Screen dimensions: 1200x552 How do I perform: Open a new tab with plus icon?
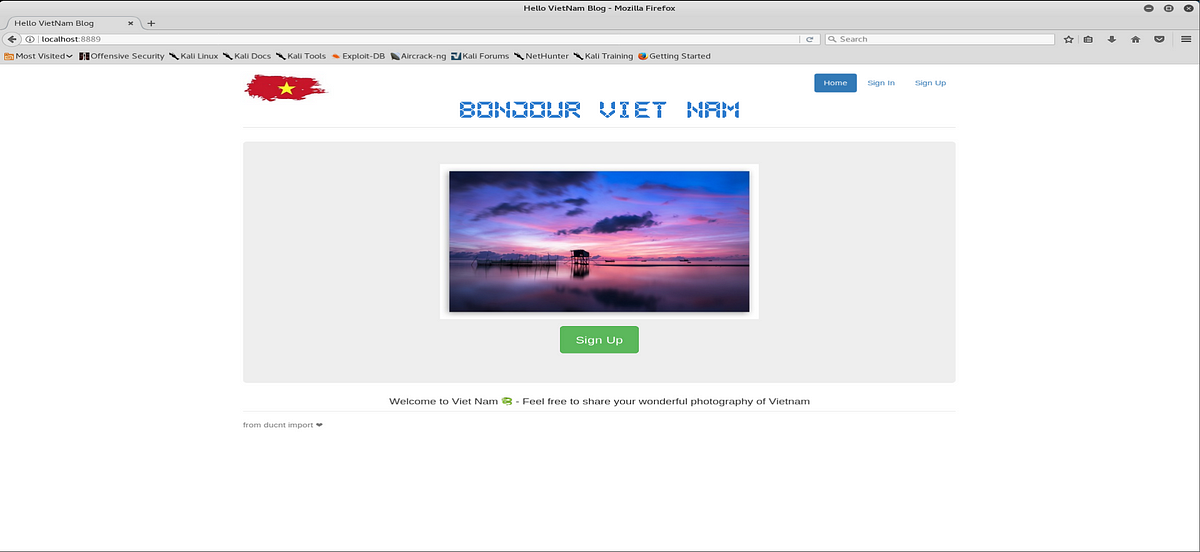pos(151,23)
